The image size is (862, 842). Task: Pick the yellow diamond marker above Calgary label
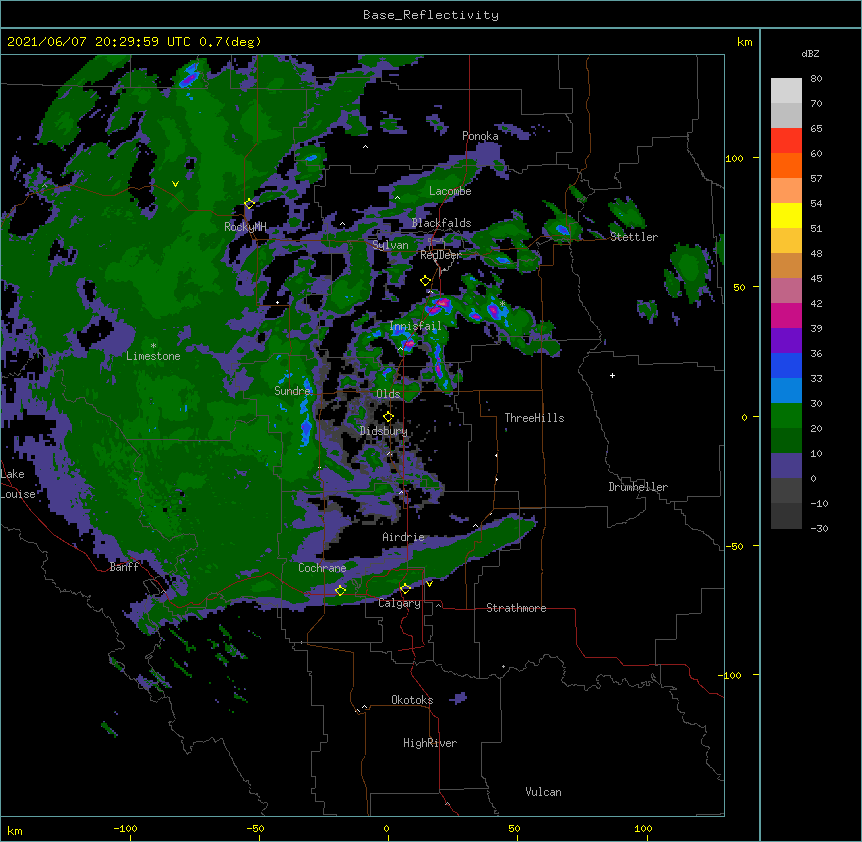coord(405,589)
